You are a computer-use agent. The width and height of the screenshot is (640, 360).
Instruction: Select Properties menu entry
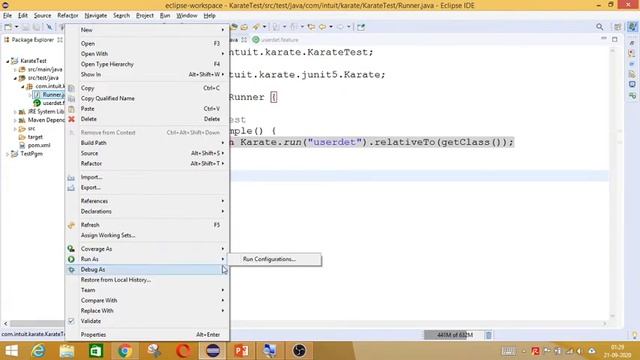pyautogui.click(x=147, y=335)
